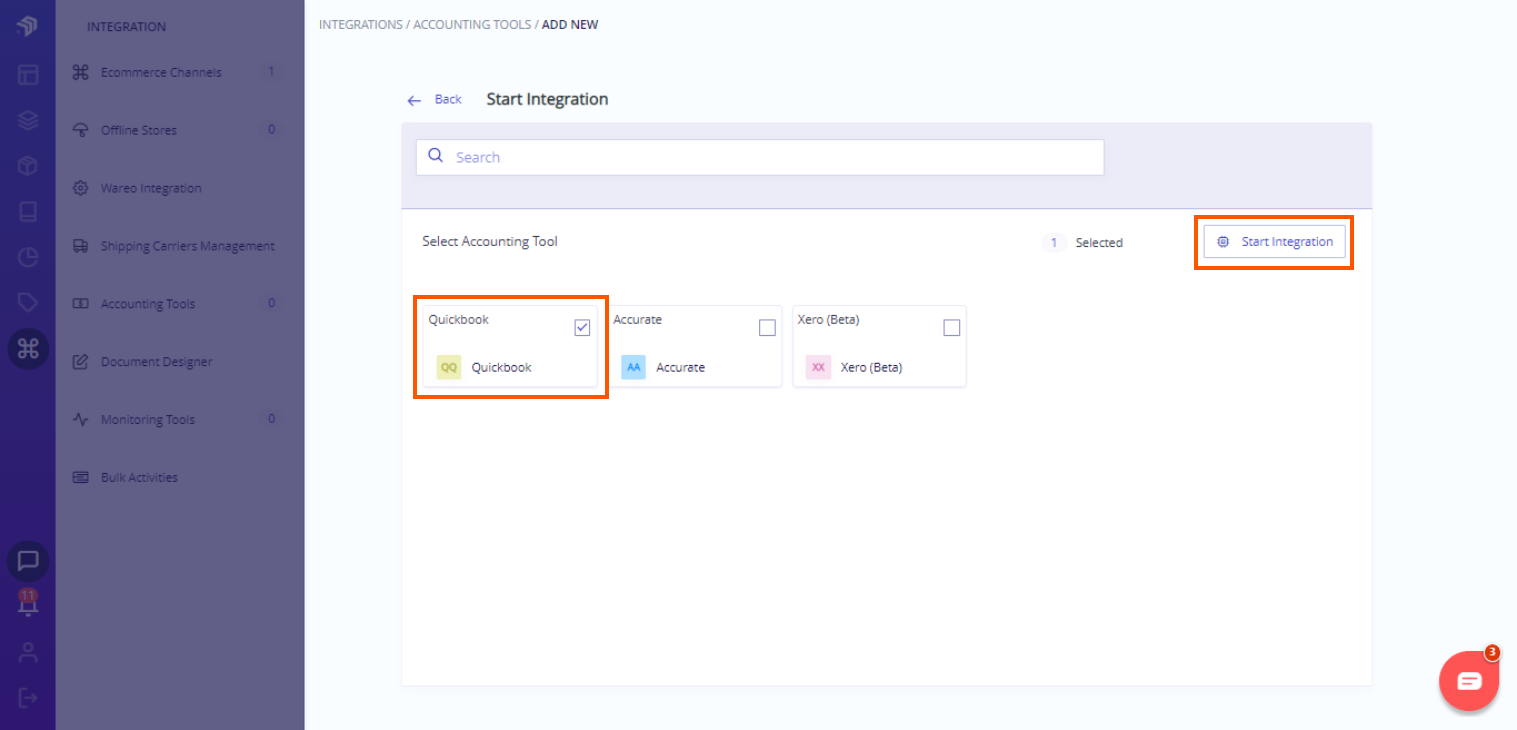Image resolution: width=1517 pixels, height=730 pixels.
Task: Click the AA Accurate logo badge
Action: (x=633, y=367)
